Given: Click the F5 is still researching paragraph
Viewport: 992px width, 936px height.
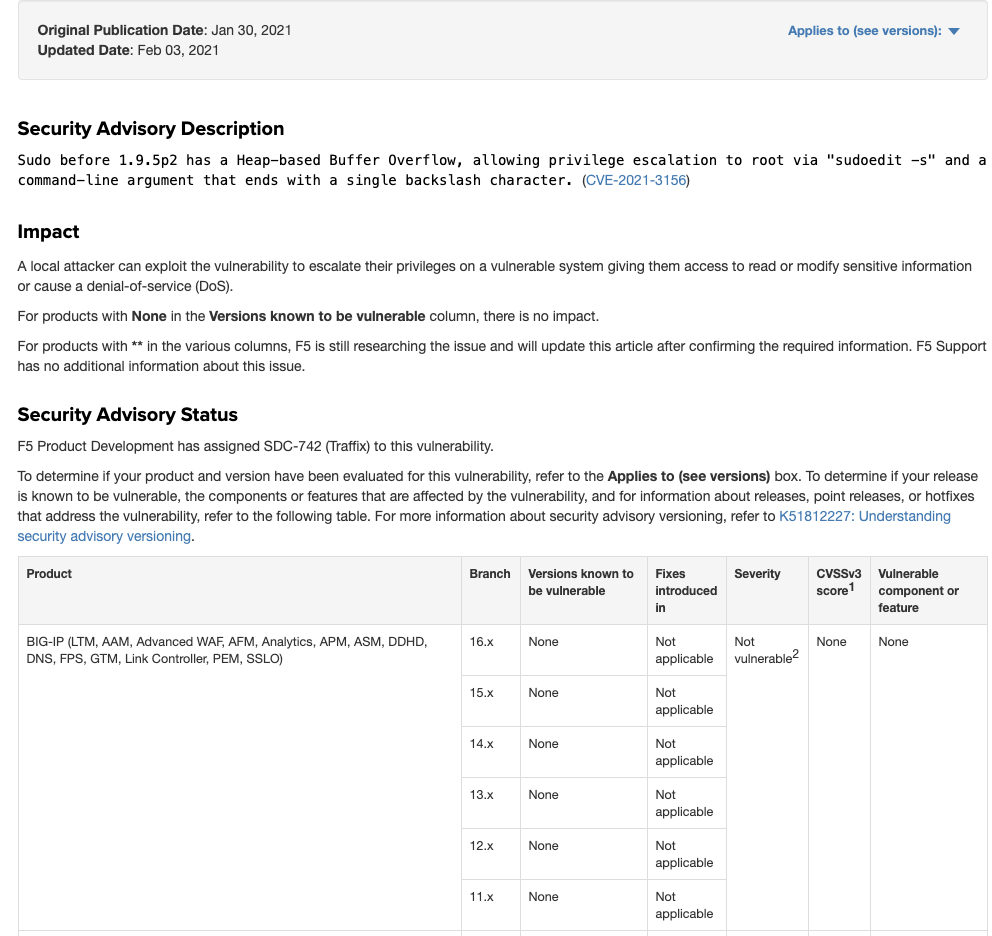Looking at the screenshot, I should pos(502,356).
